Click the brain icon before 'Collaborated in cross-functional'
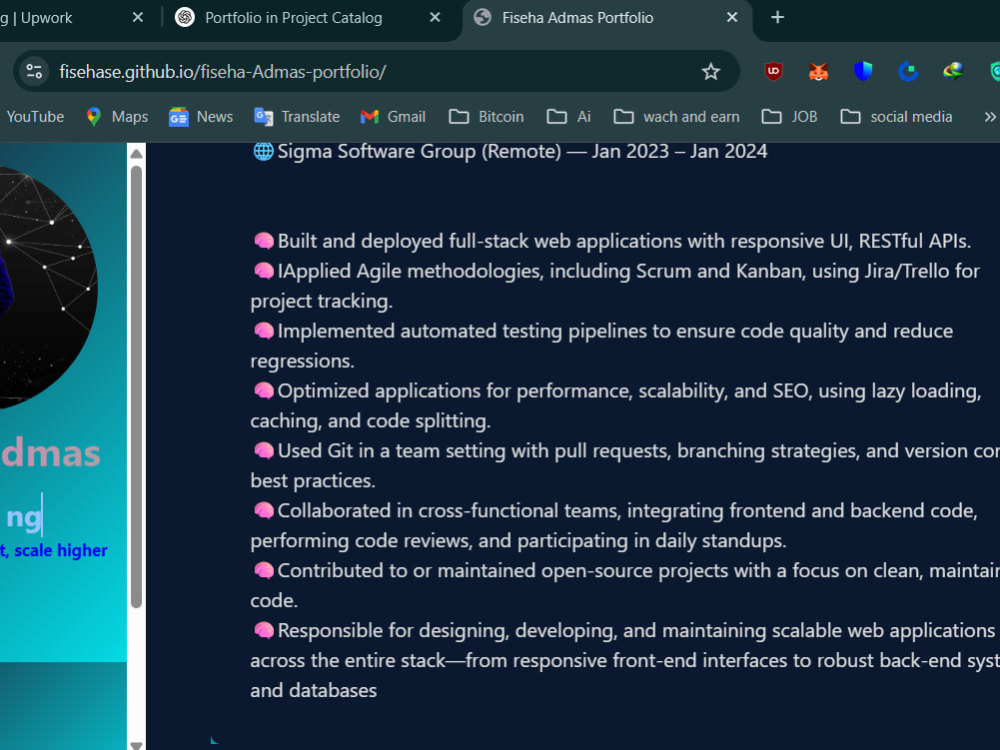1000x750 pixels. point(263,511)
